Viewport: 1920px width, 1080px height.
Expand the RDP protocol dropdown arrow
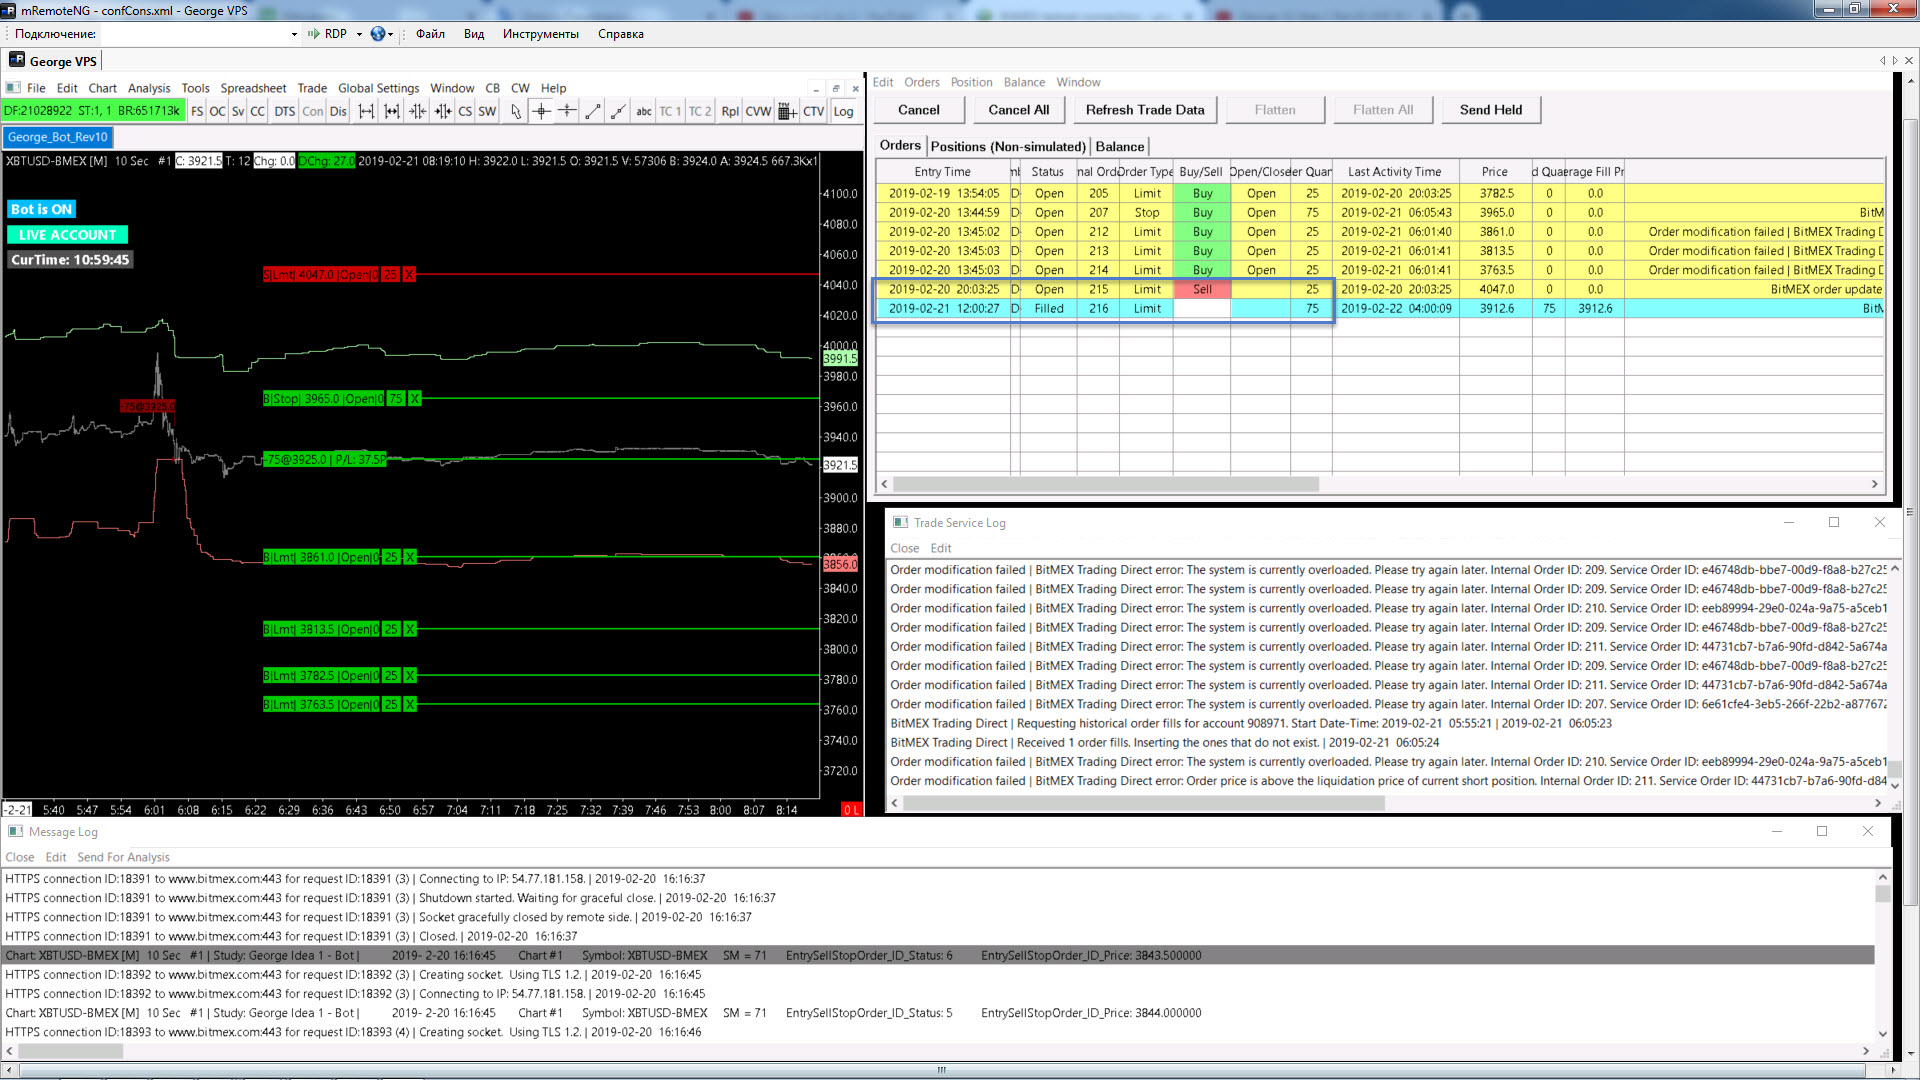[x=359, y=34]
